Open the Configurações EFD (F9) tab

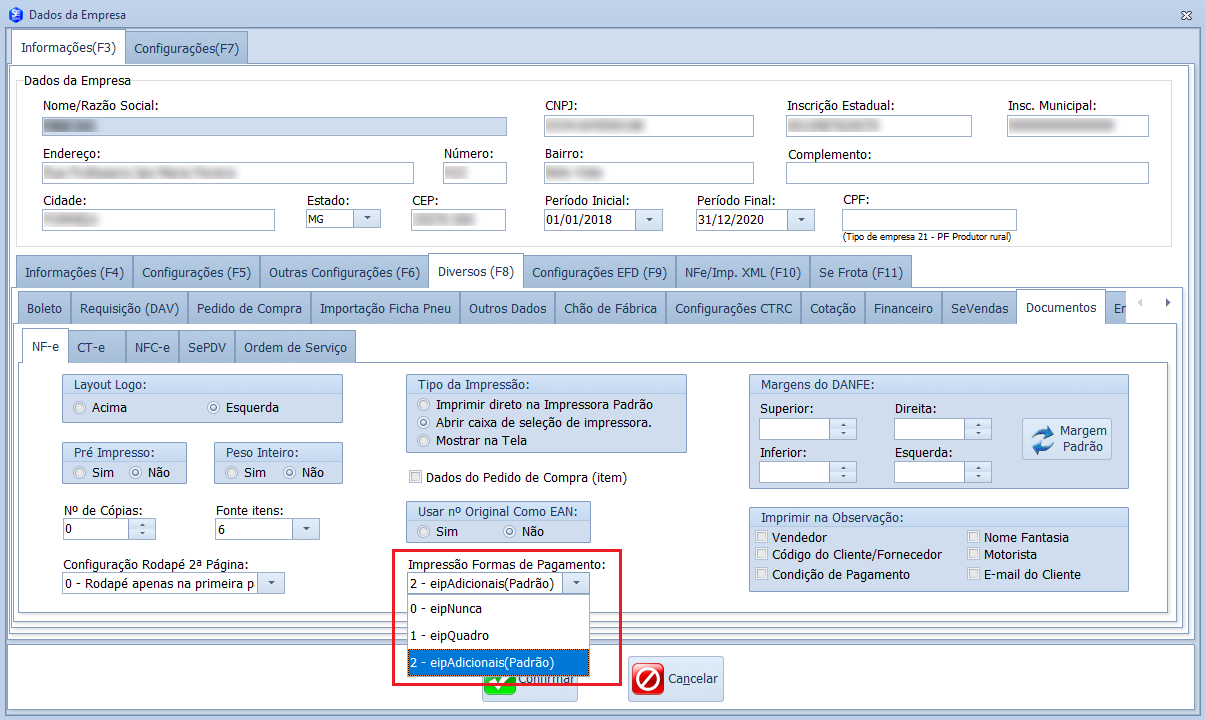coord(599,272)
